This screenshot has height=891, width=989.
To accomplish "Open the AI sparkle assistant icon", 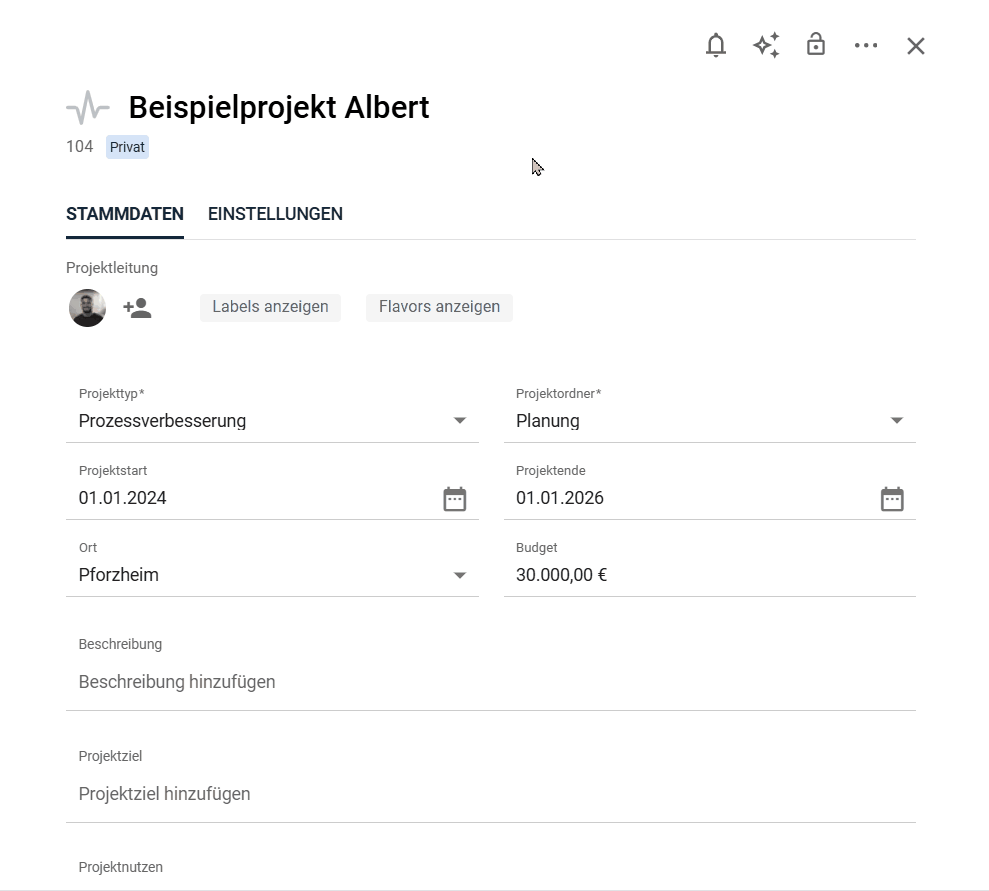I will [766, 46].
